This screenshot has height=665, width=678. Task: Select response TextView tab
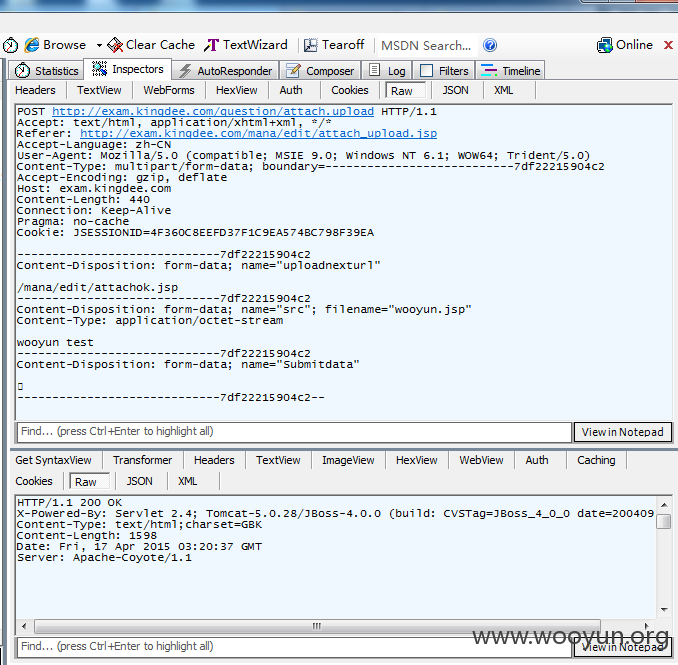coord(278,460)
